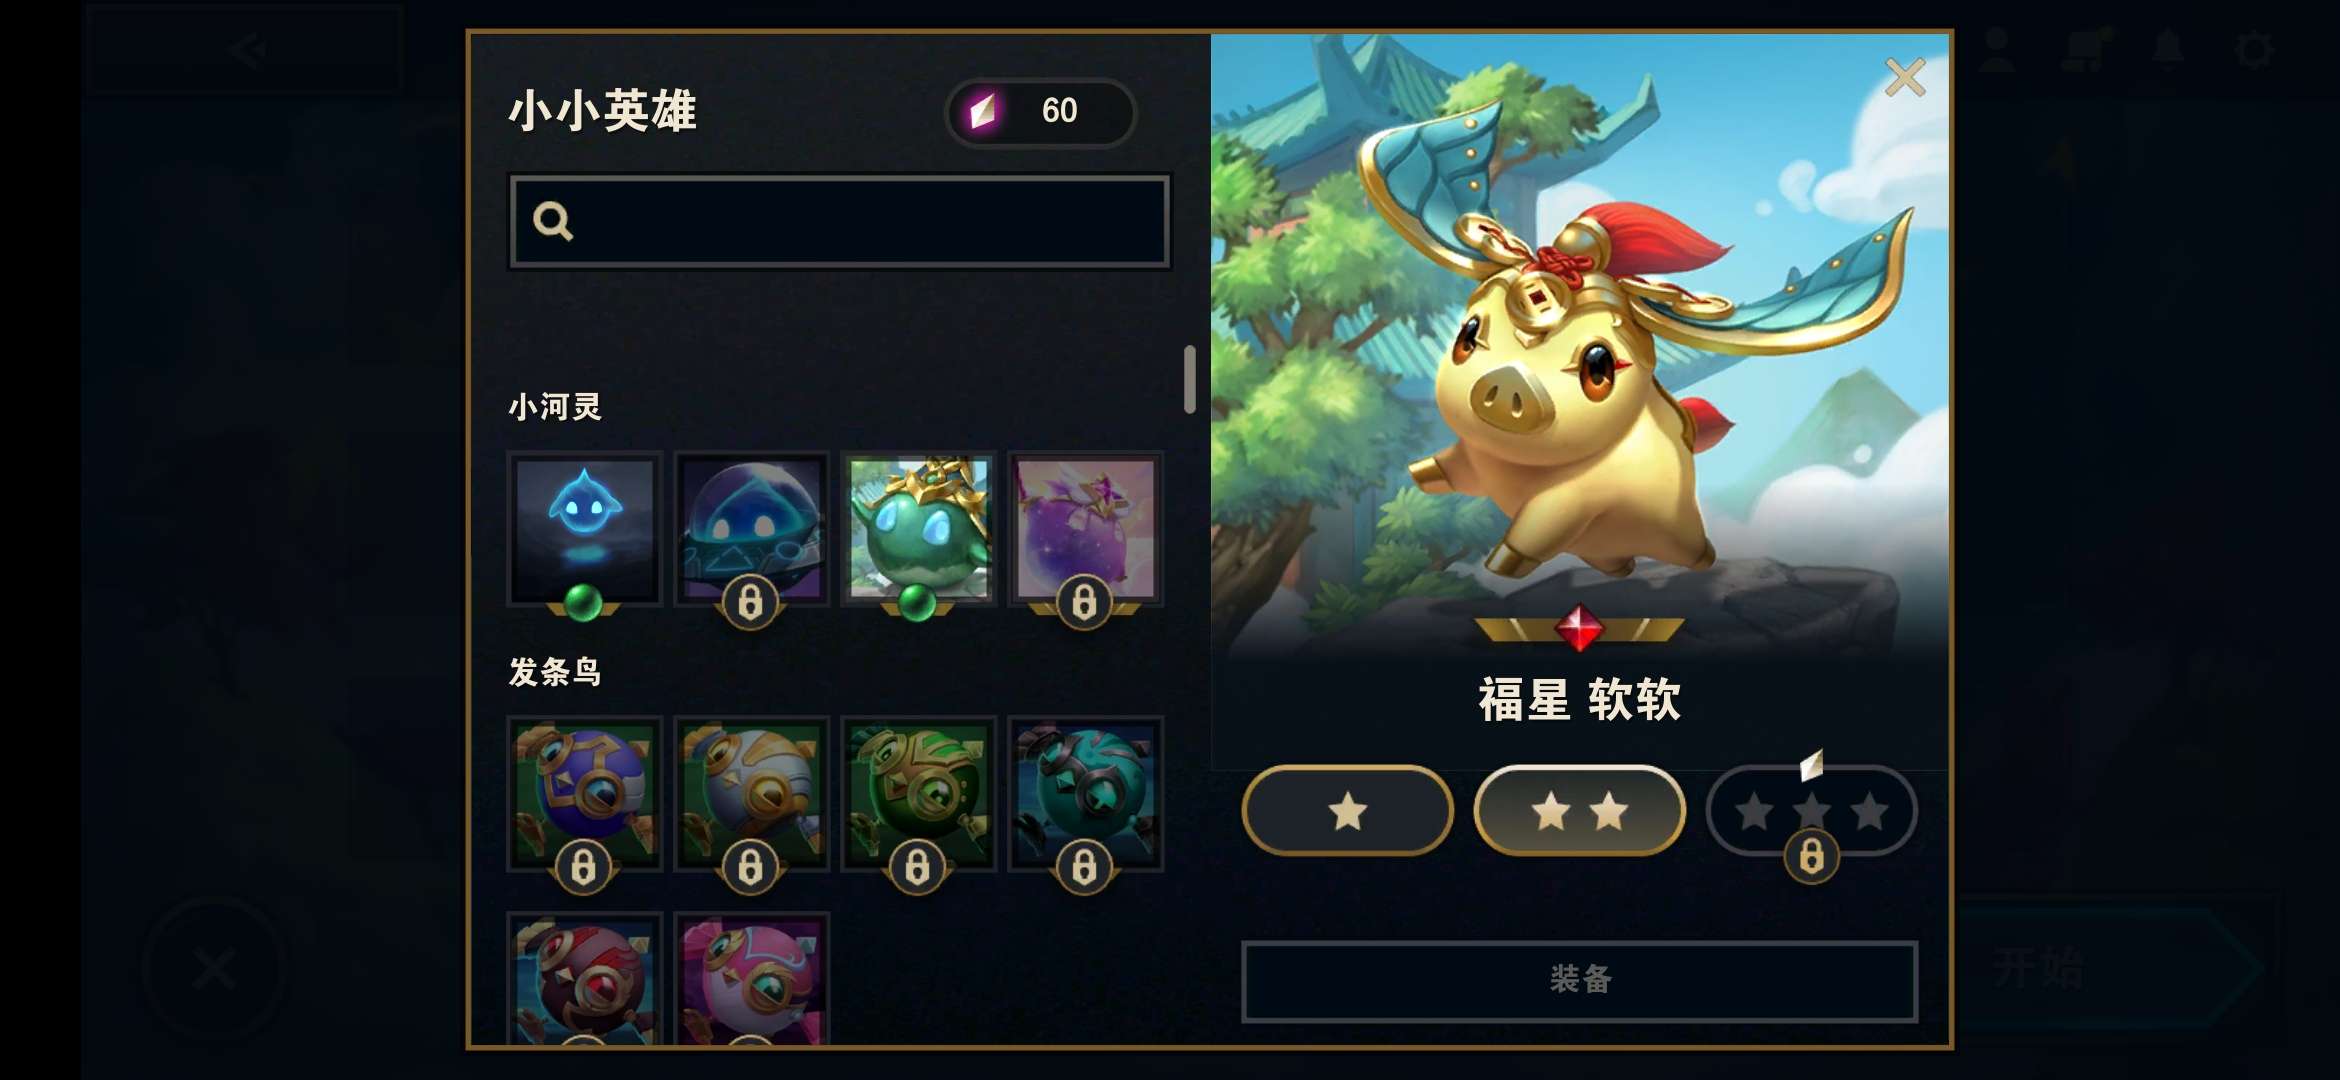Pick the purple wind-up bird
This screenshot has height=1080, width=2340.
coord(585,794)
